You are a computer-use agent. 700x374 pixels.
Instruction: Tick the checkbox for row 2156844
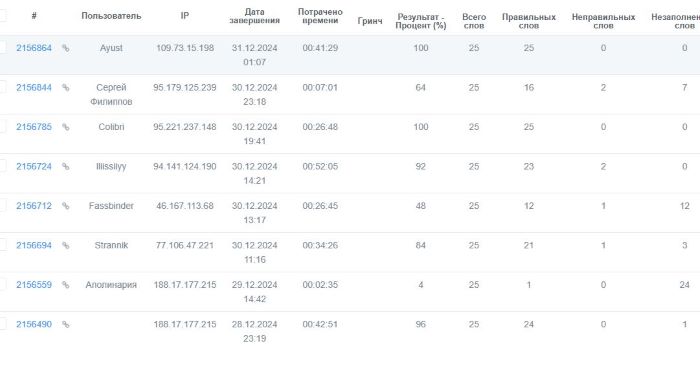pos(2,87)
